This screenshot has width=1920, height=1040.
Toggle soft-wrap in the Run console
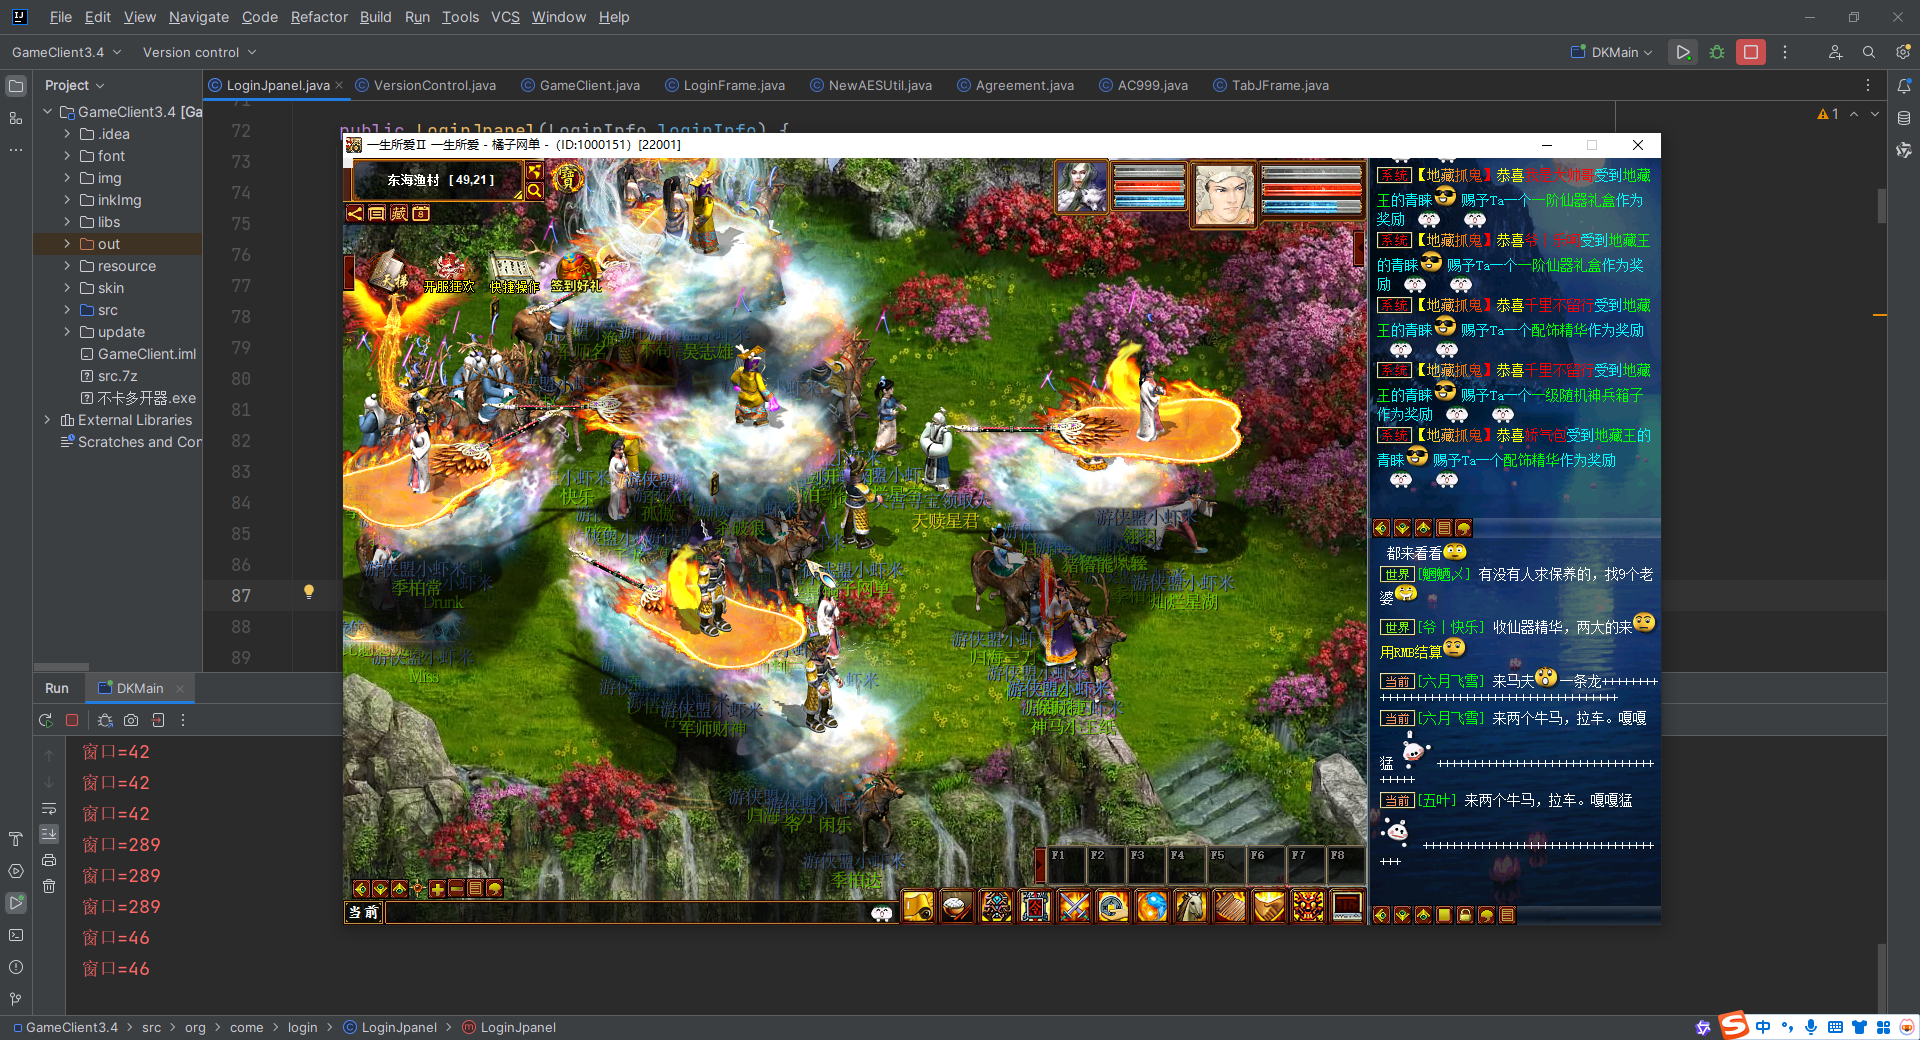(x=49, y=808)
